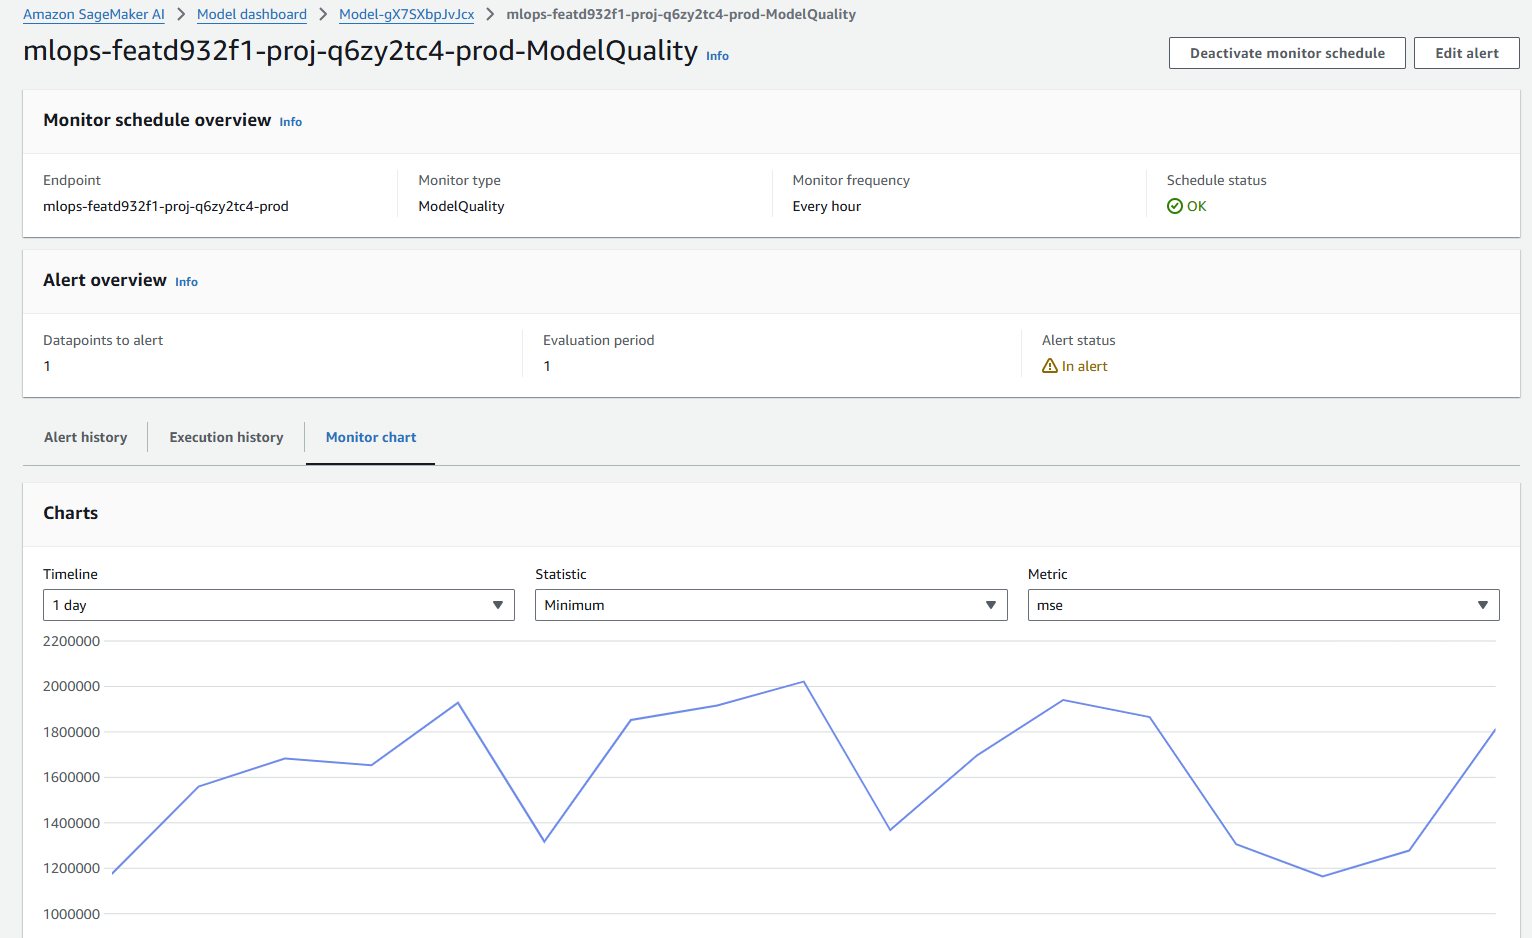Click the Evaluation period label
1532x938 pixels.
click(x=599, y=340)
